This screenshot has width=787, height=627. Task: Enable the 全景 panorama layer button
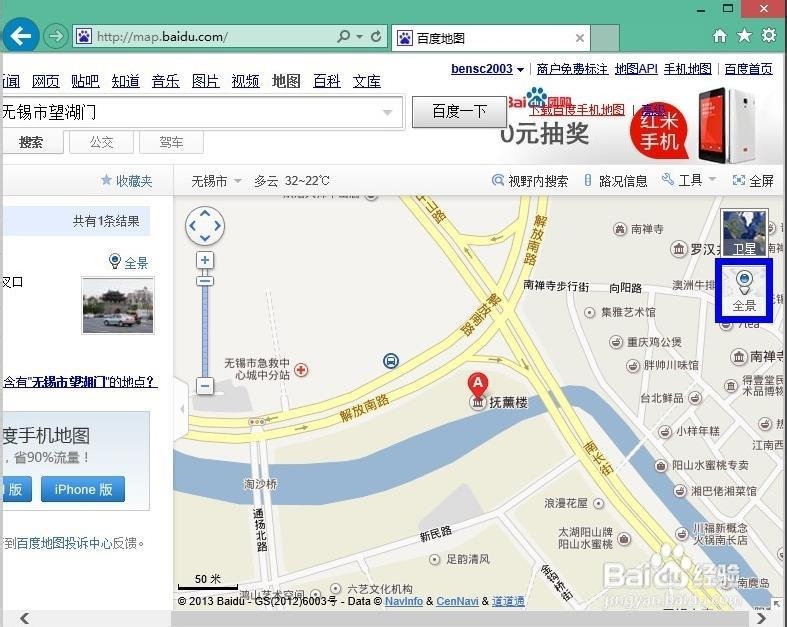point(744,290)
